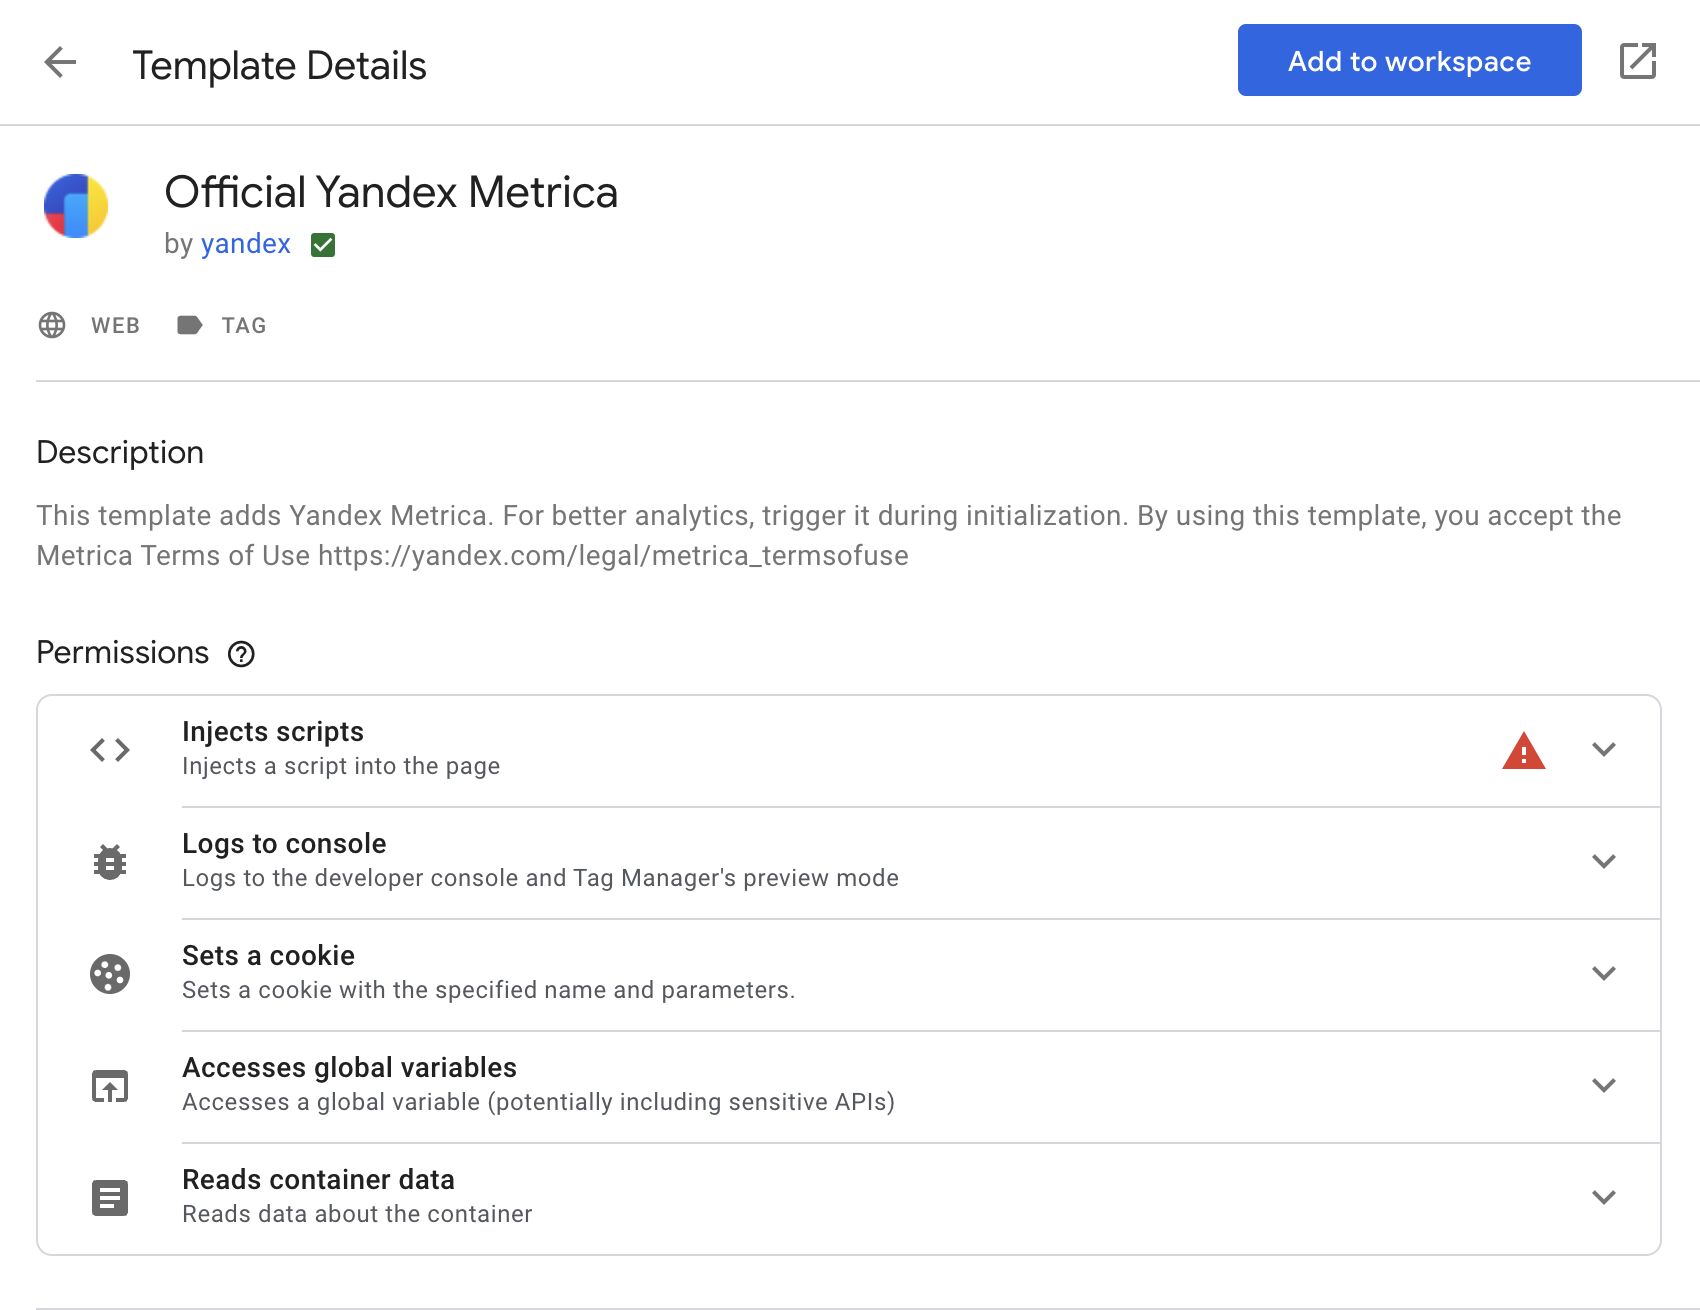Expand the Accesses global variables chevron
The image size is (1700, 1310).
tap(1603, 1086)
